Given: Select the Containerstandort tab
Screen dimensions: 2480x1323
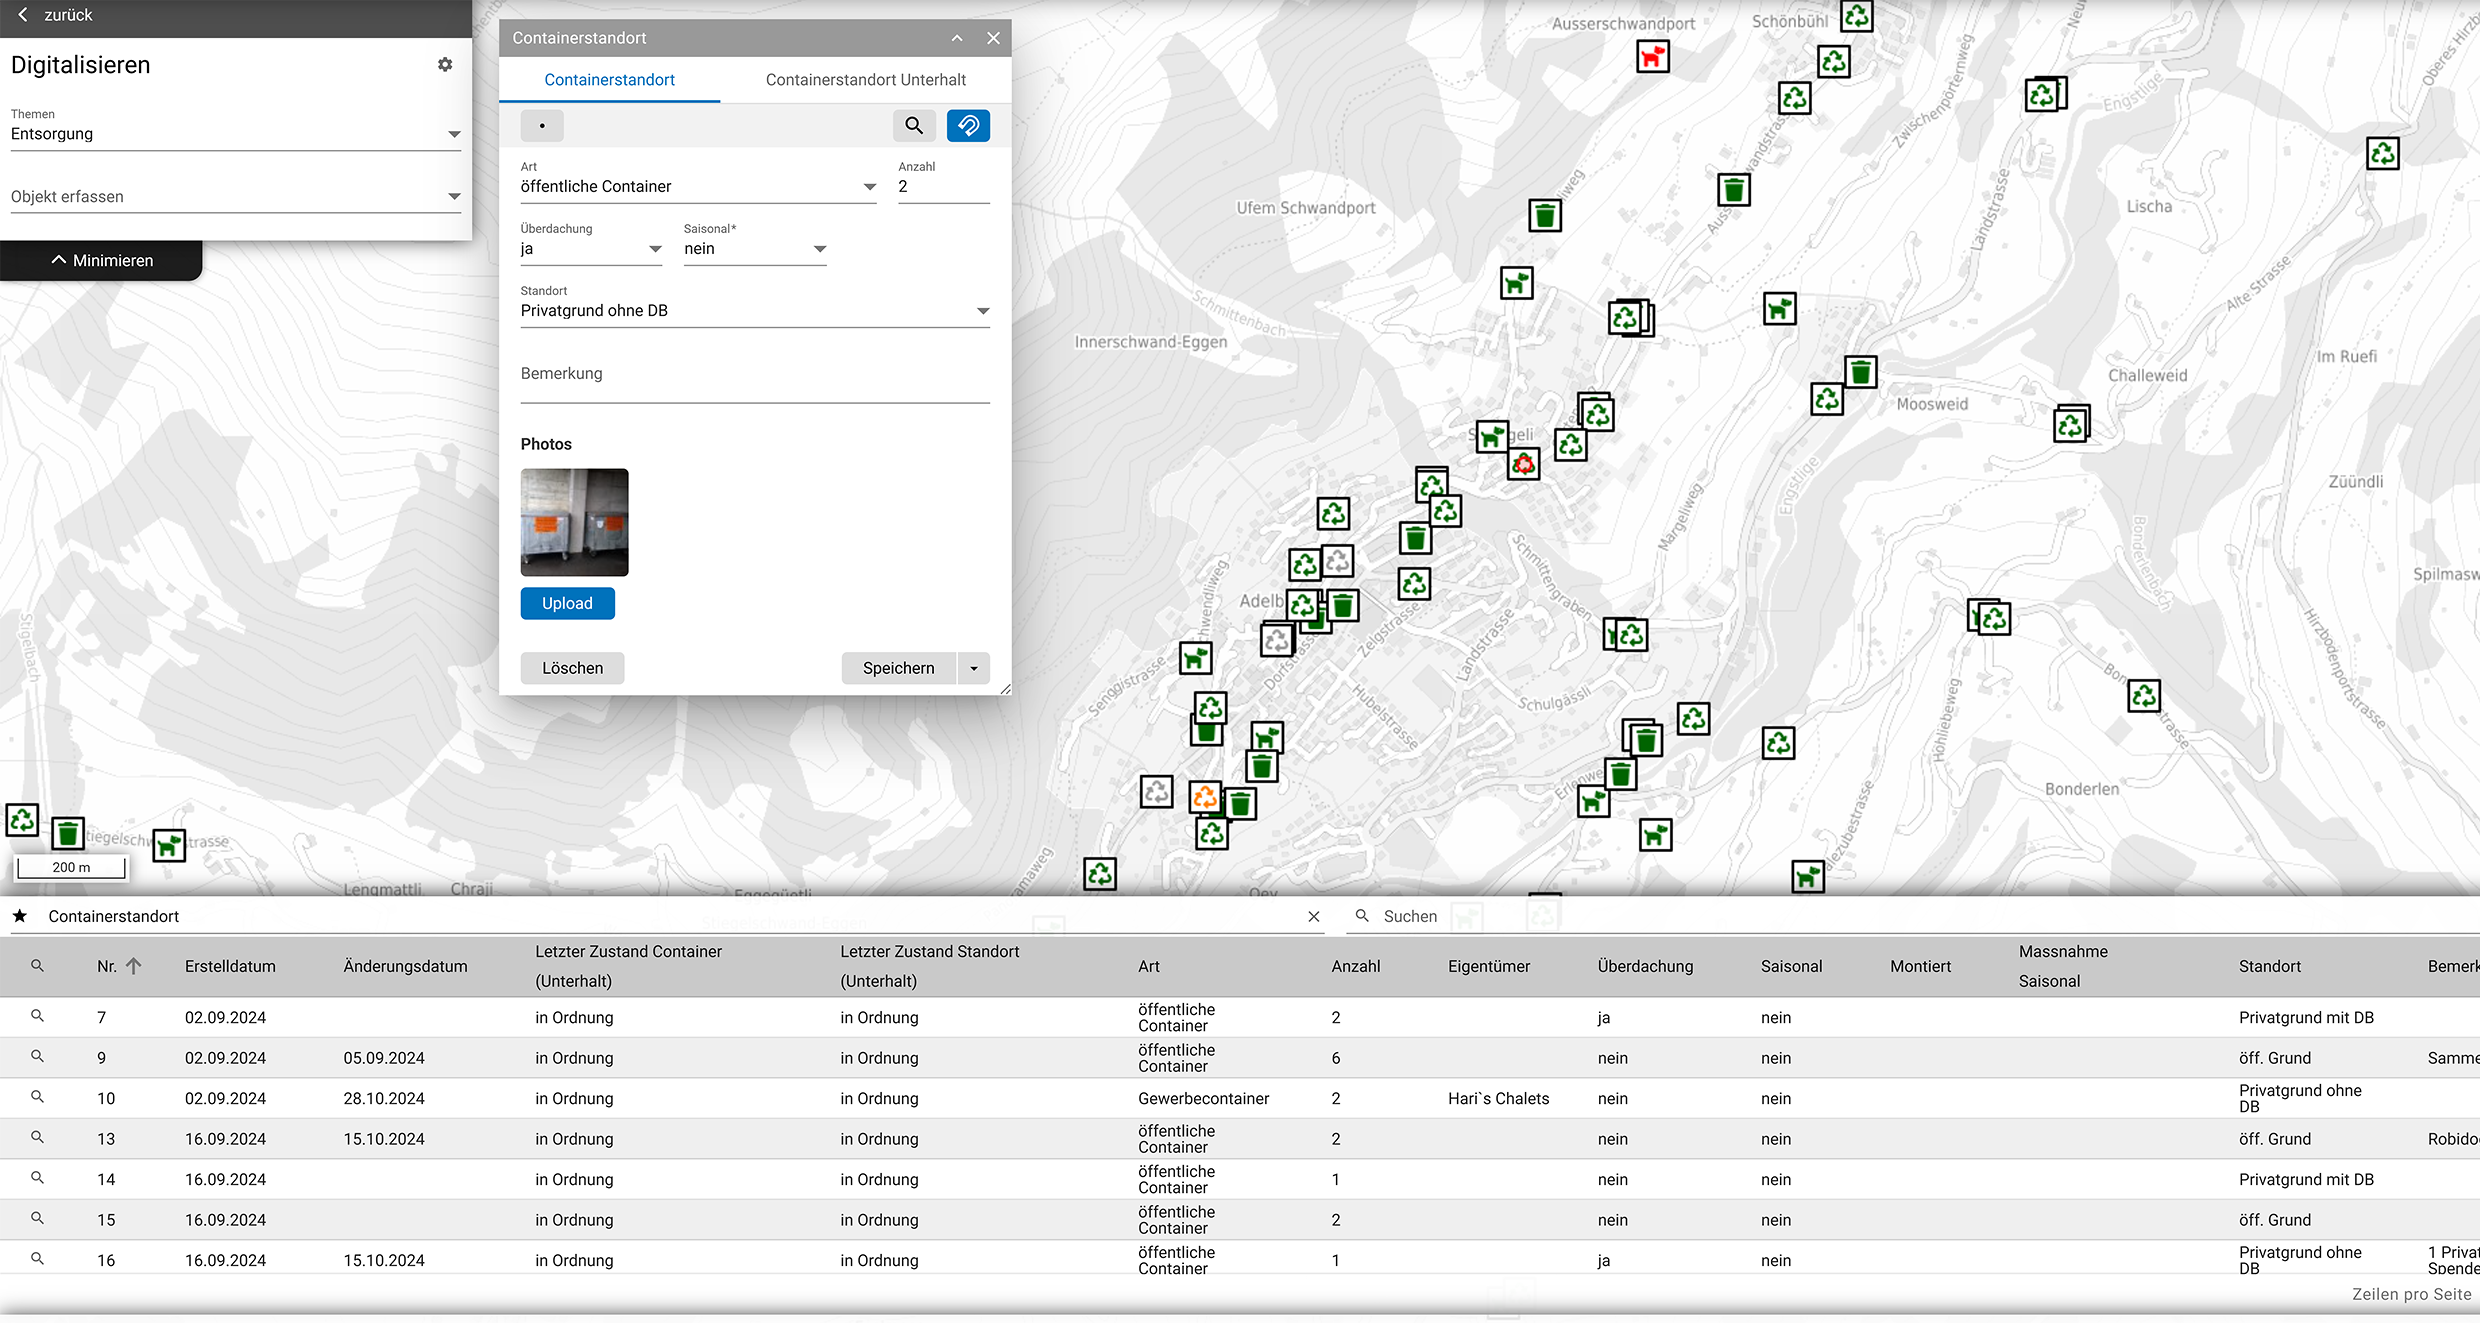Looking at the screenshot, I should (x=609, y=80).
